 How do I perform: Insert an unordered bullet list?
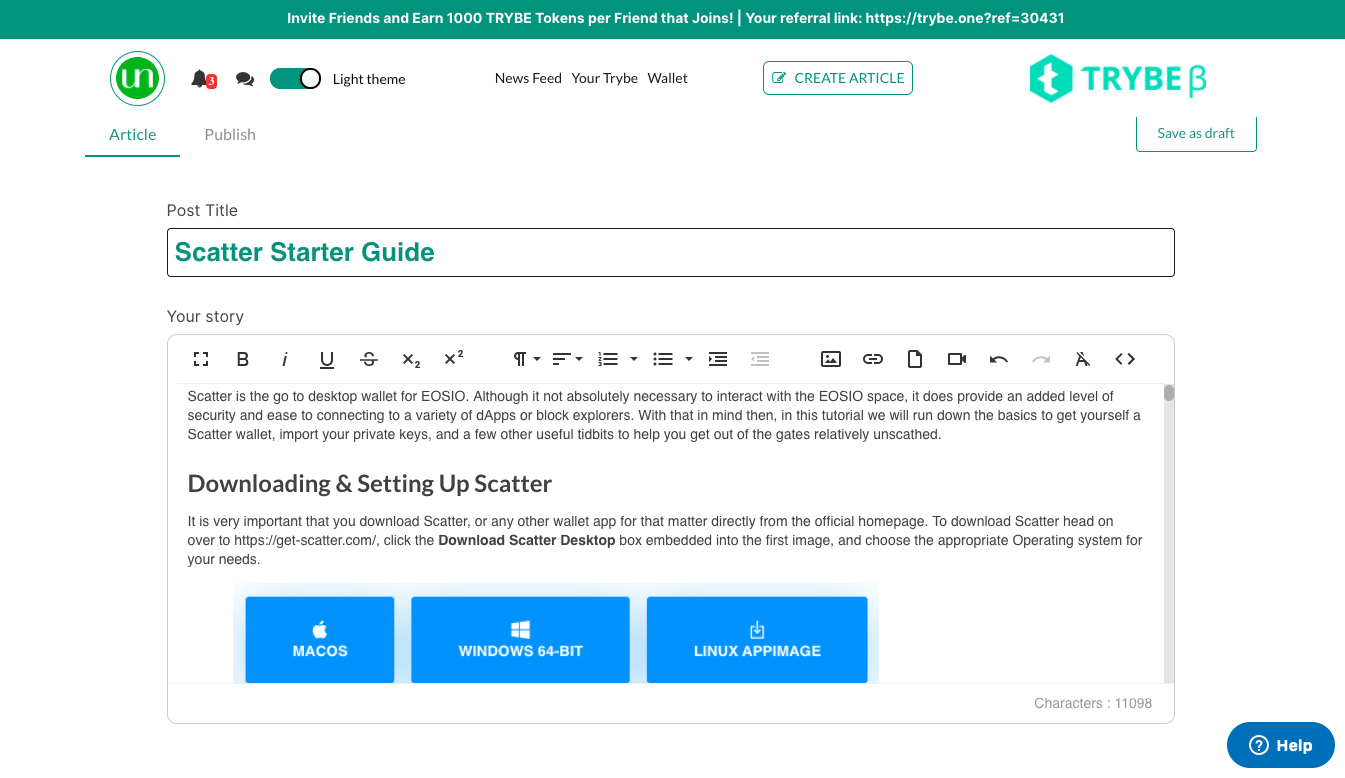click(x=662, y=359)
